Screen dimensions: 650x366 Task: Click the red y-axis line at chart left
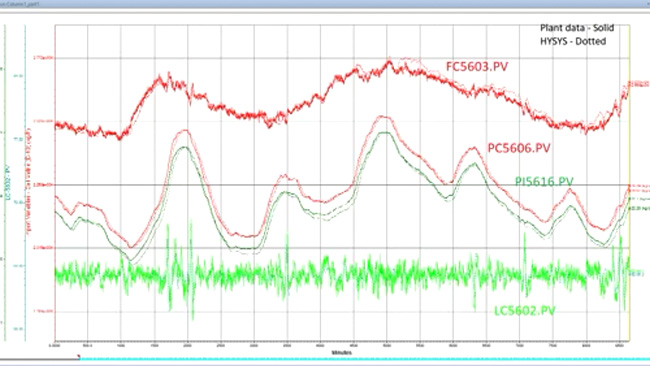(x=55, y=182)
